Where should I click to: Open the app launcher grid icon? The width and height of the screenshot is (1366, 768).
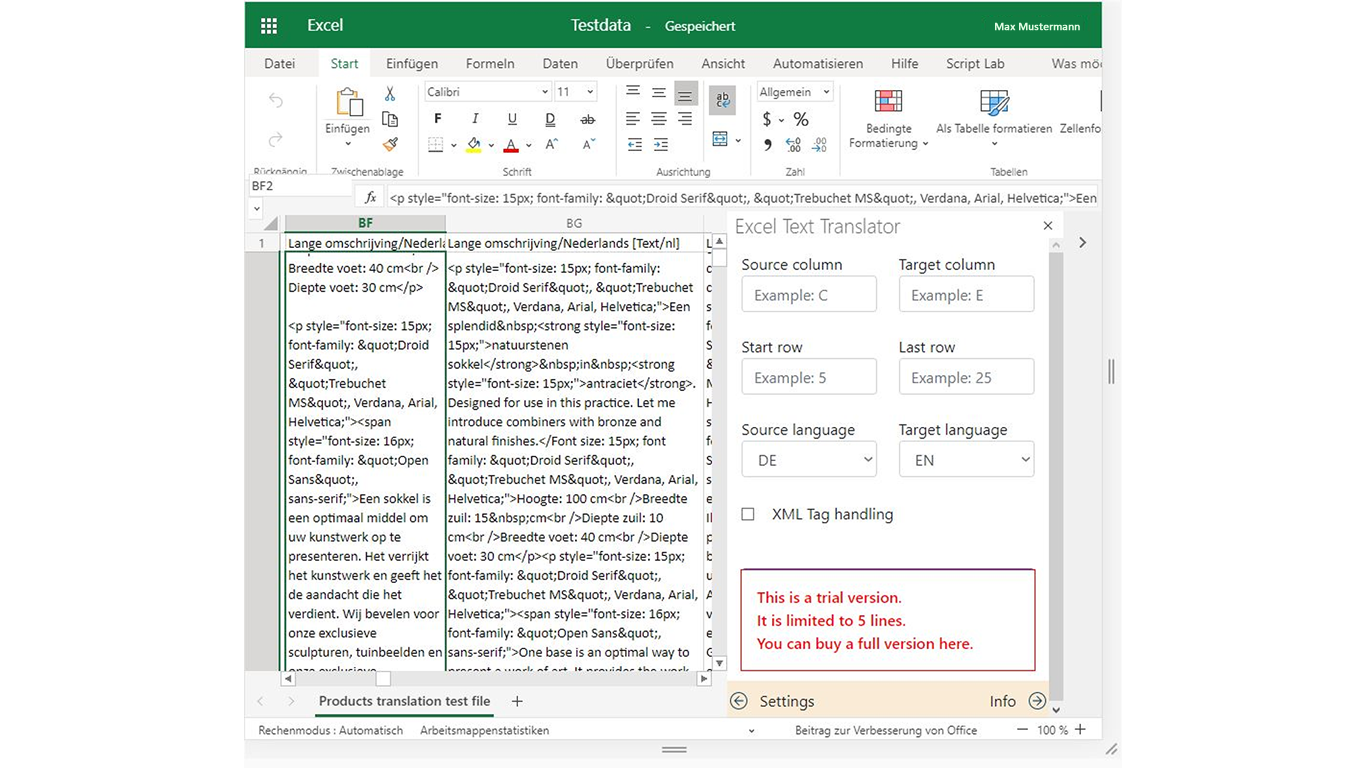click(x=269, y=26)
